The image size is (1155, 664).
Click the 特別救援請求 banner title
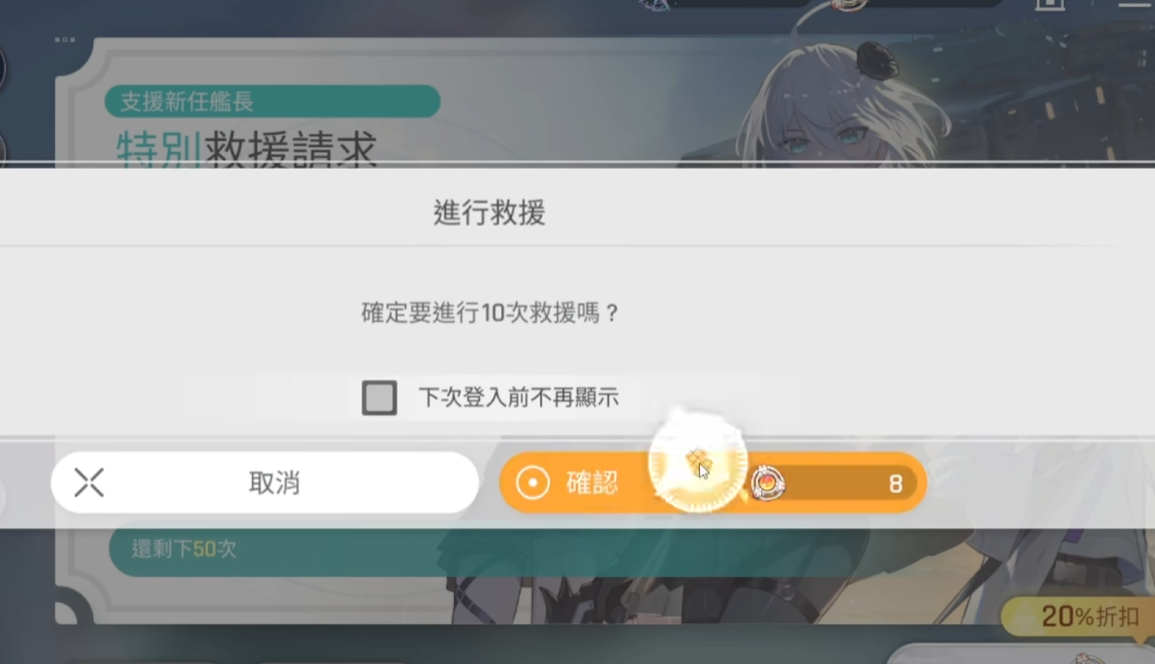tap(247, 146)
